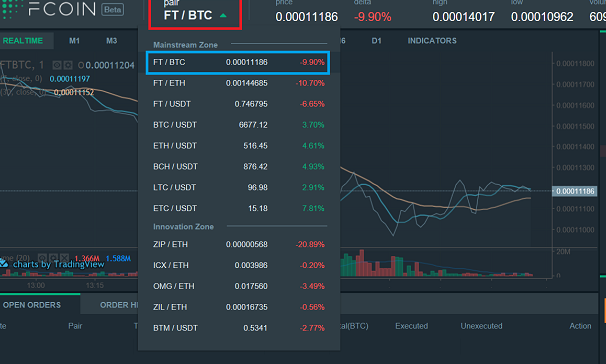Viewport: 606px width, 364px height.
Task: Click the Beta badge
Action: (113, 9)
